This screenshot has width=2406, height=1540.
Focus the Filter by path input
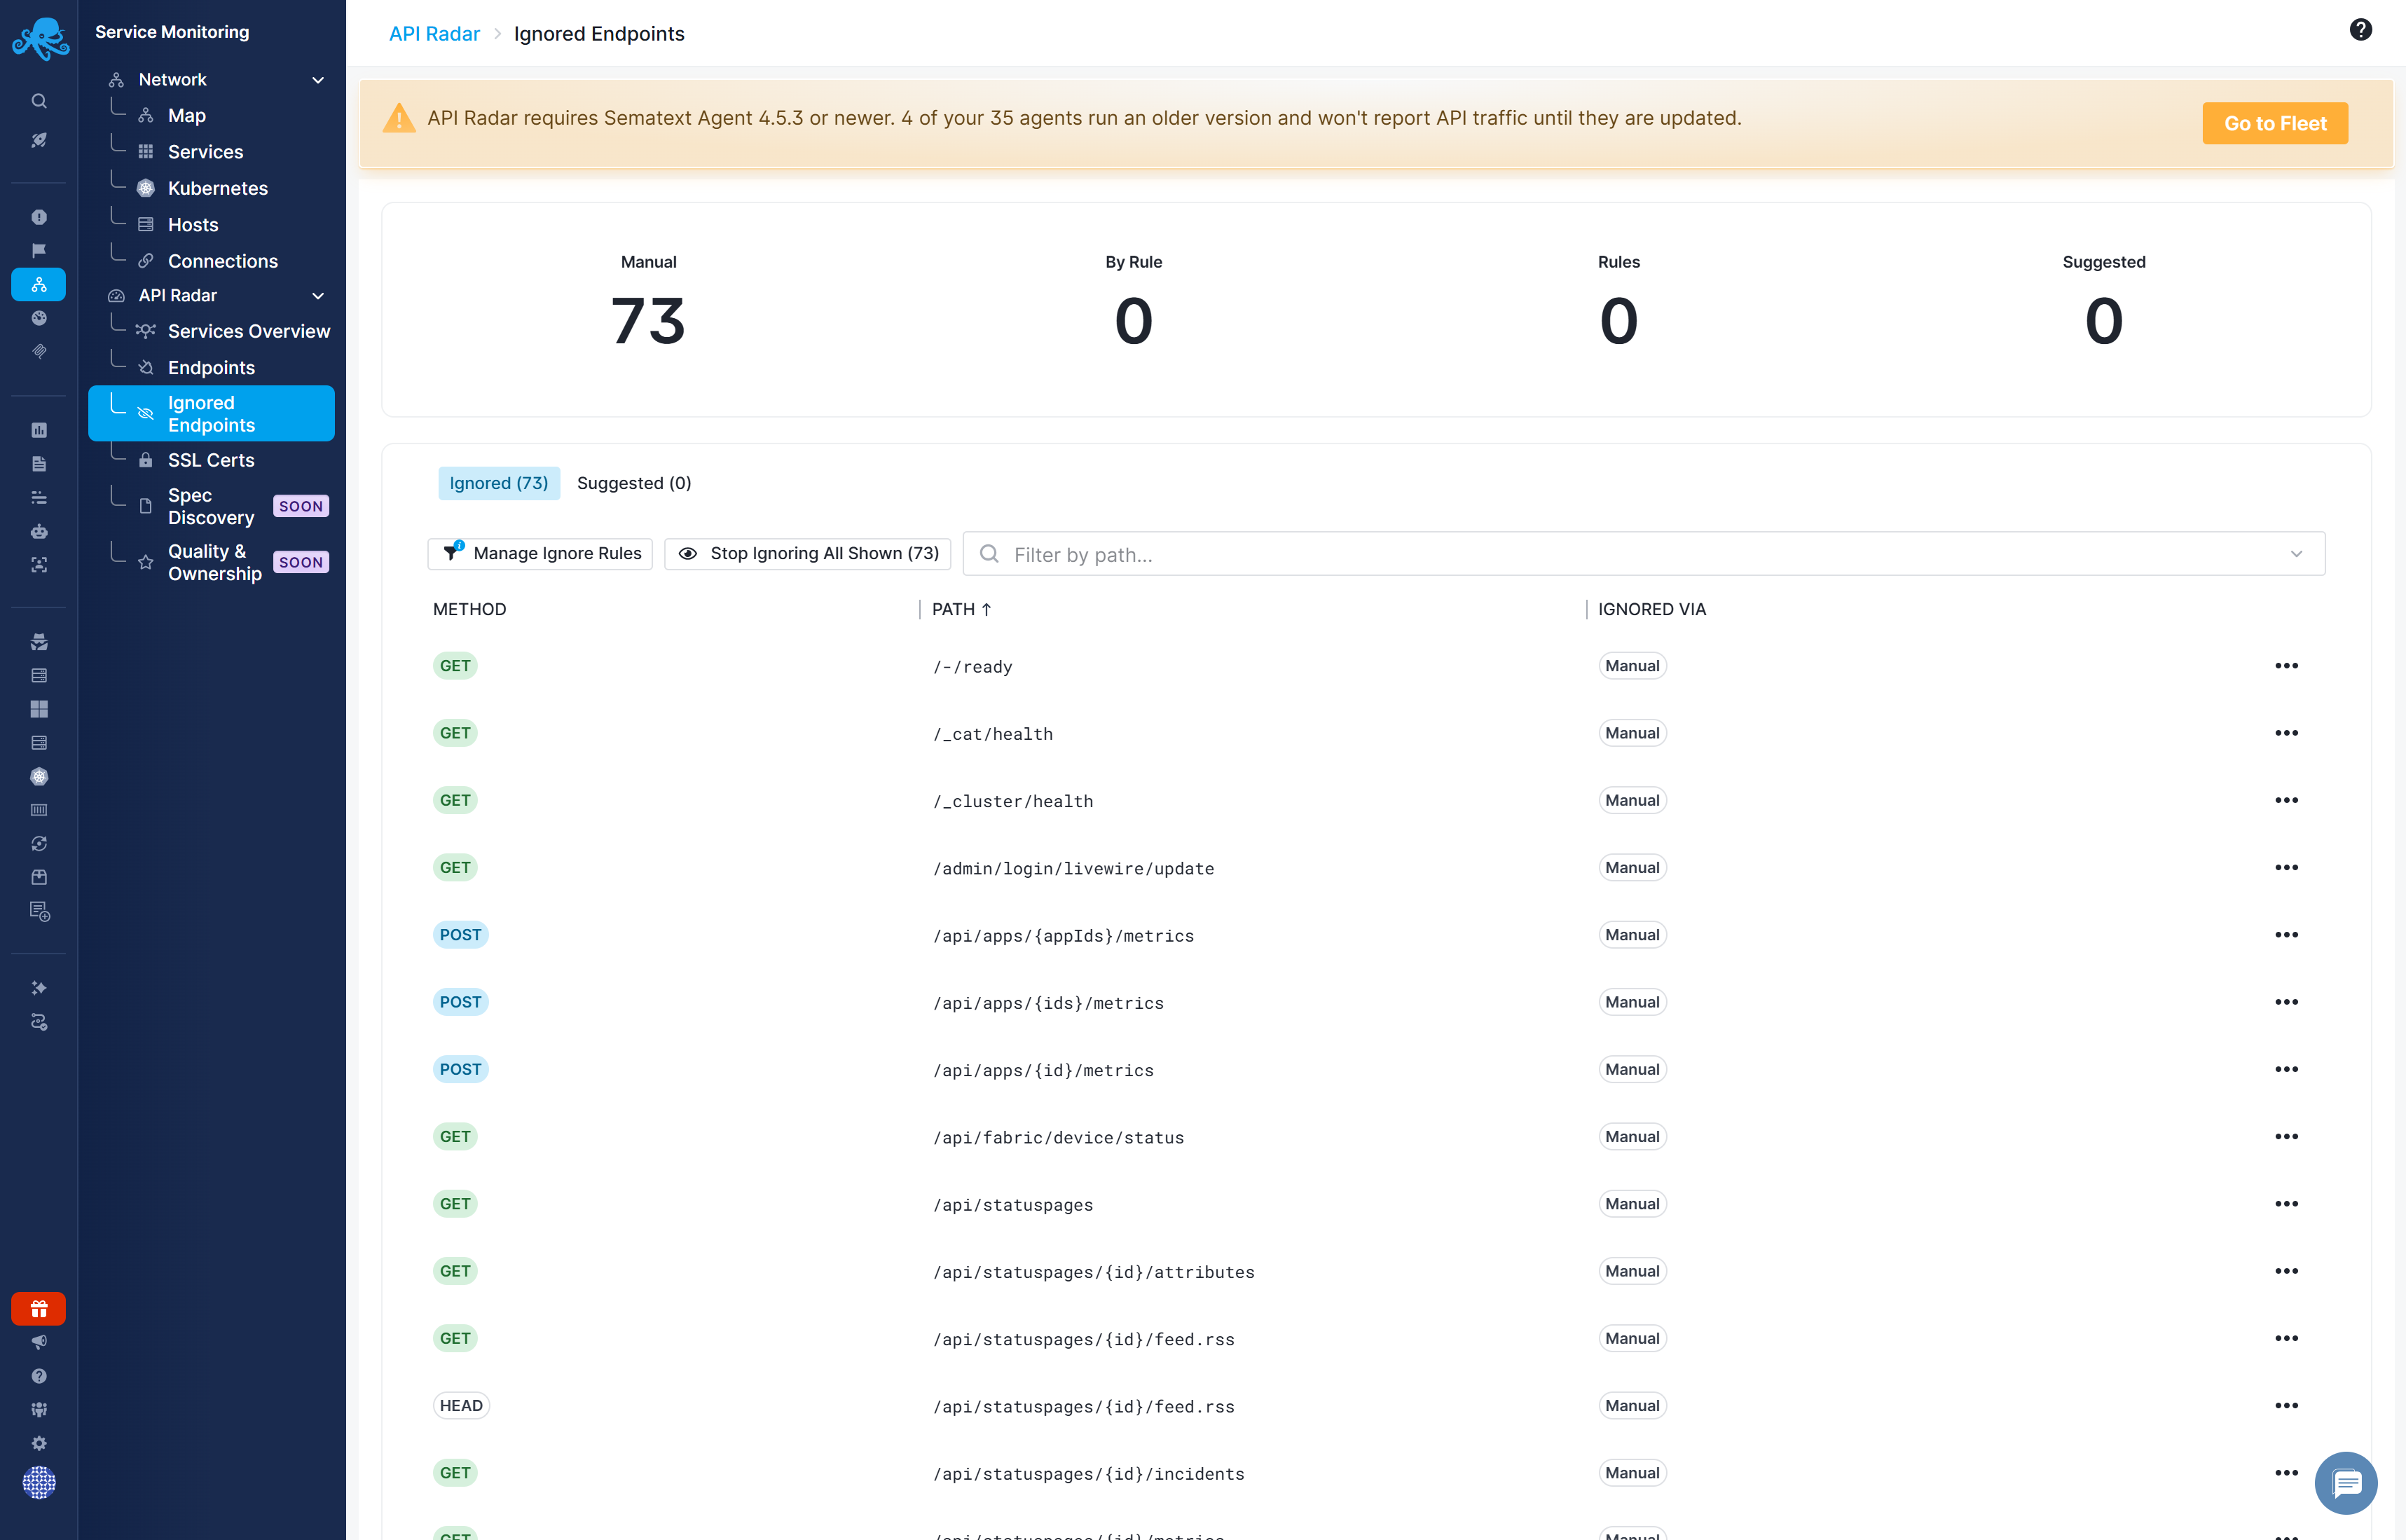(x=1643, y=554)
